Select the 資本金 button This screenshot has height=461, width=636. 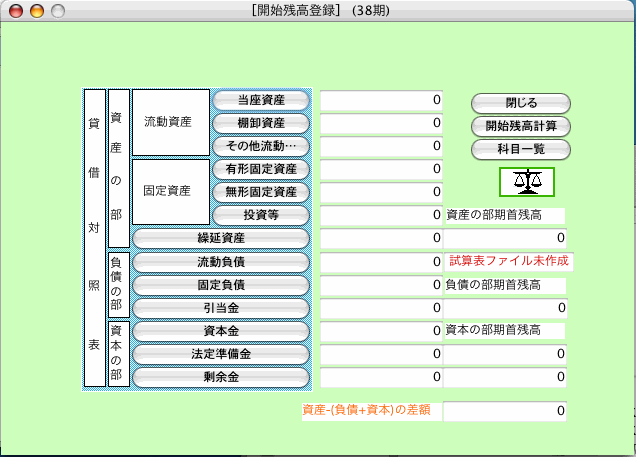point(221,331)
